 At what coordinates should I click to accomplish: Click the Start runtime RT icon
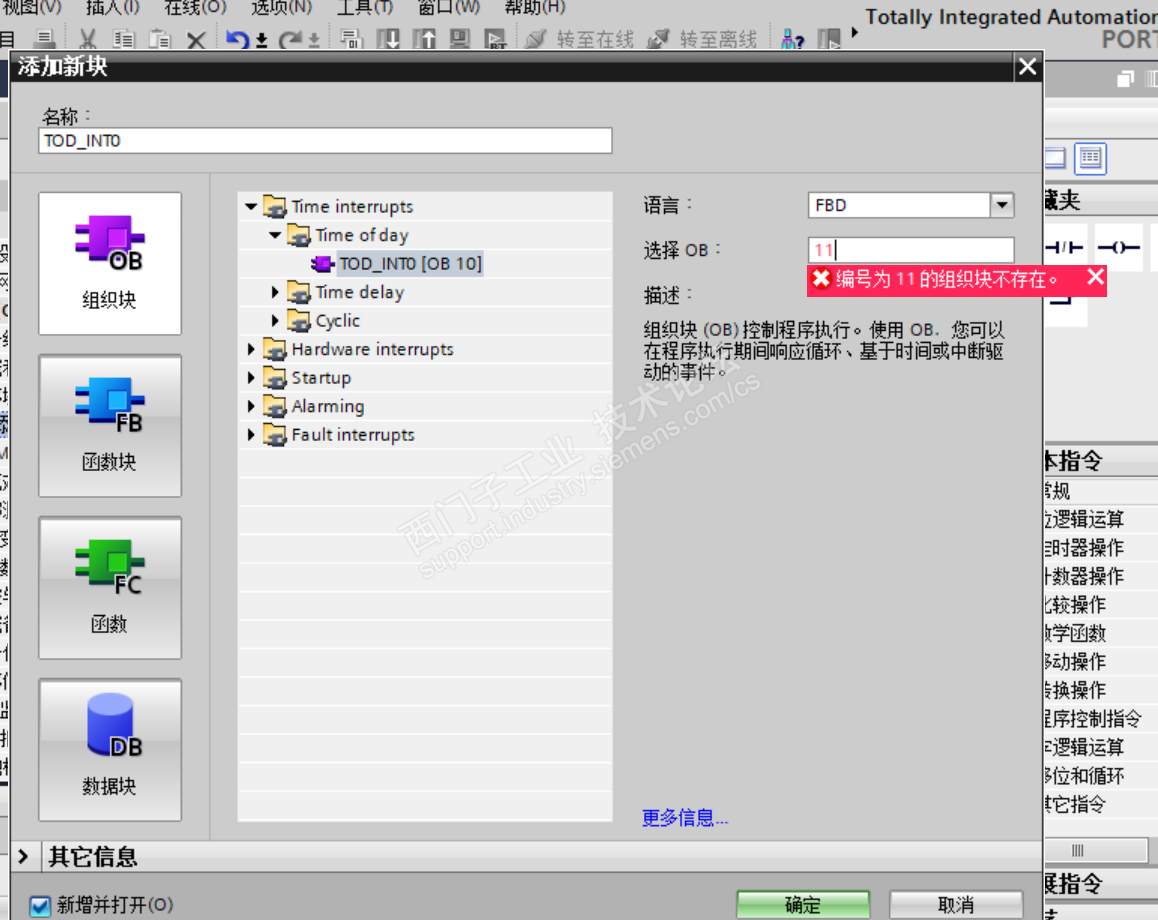(495, 38)
